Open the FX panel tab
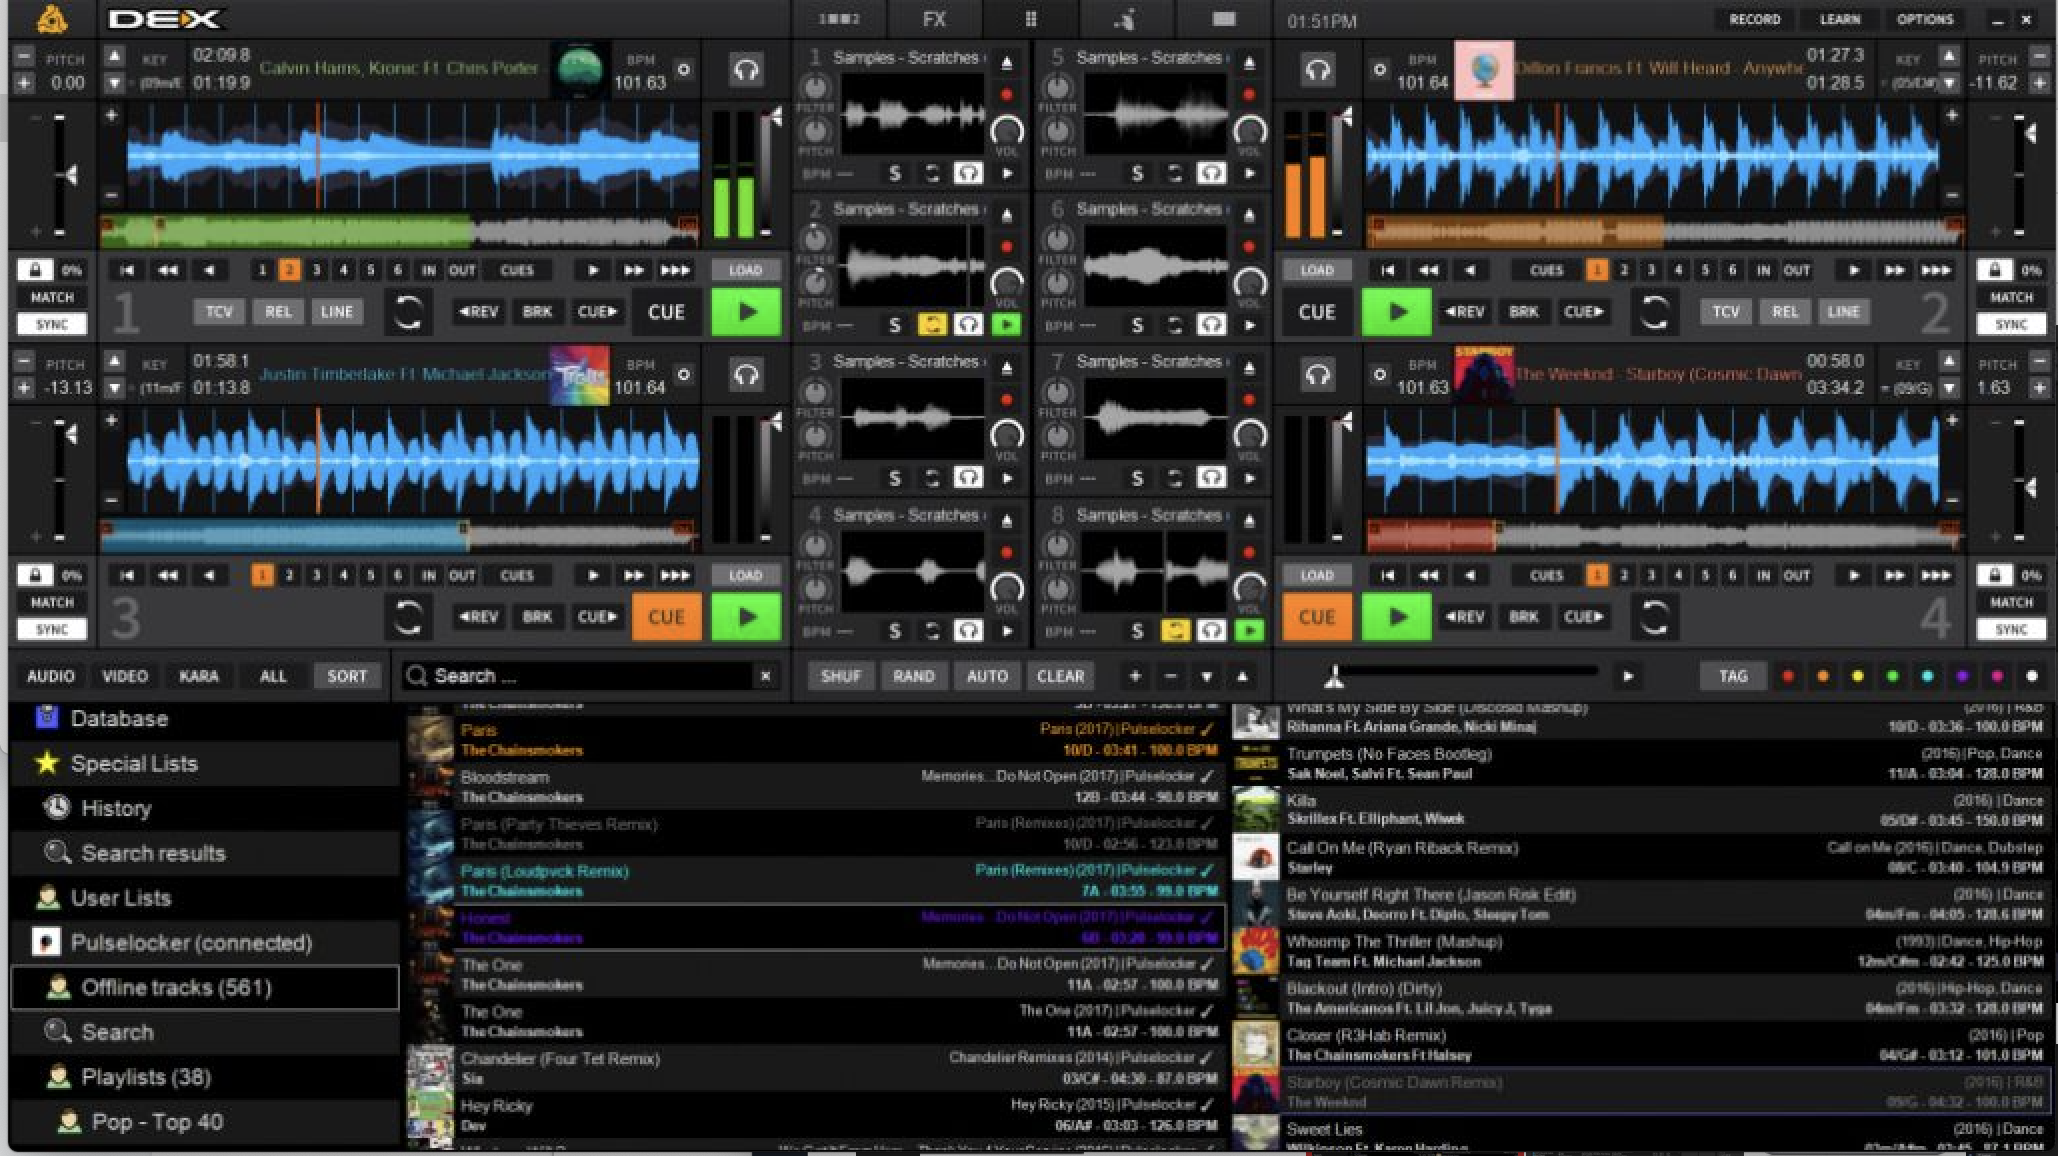Screen dimensions: 2058x1156 pos(934,19)
